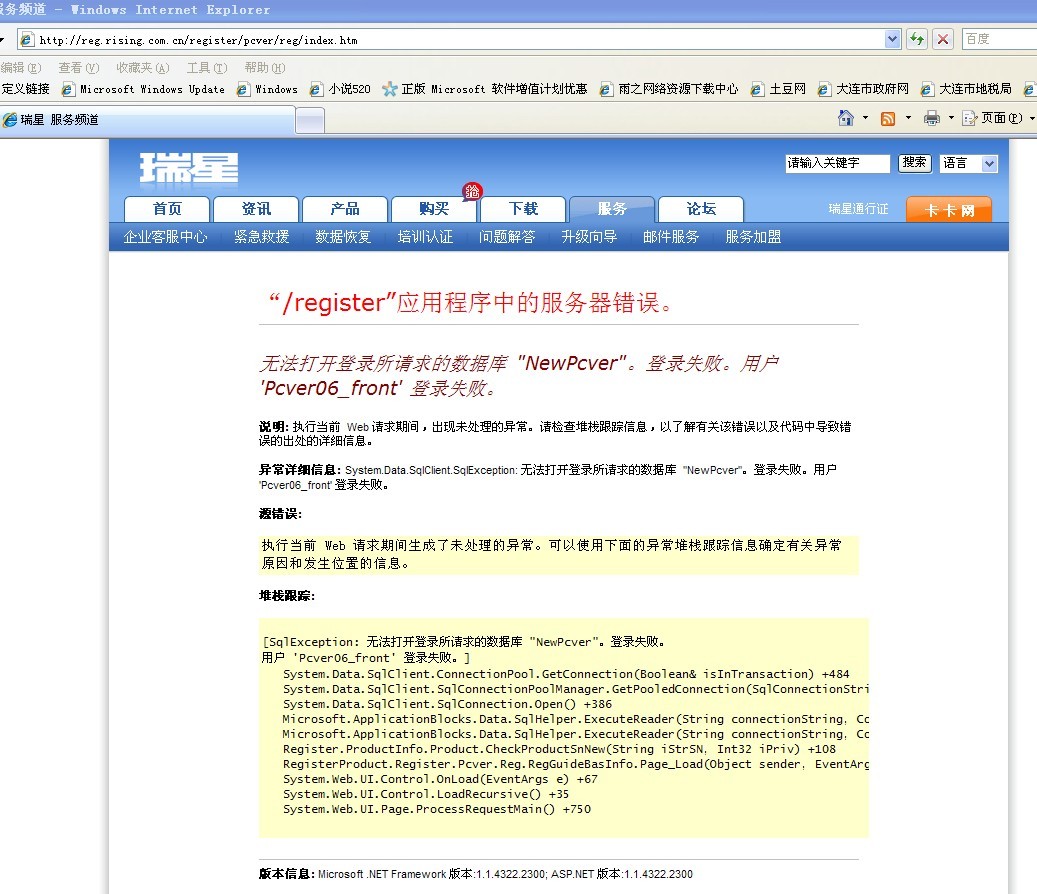Click the Print toolbar icon
This screenshot has width=1037, height=894.
[932, 118]
